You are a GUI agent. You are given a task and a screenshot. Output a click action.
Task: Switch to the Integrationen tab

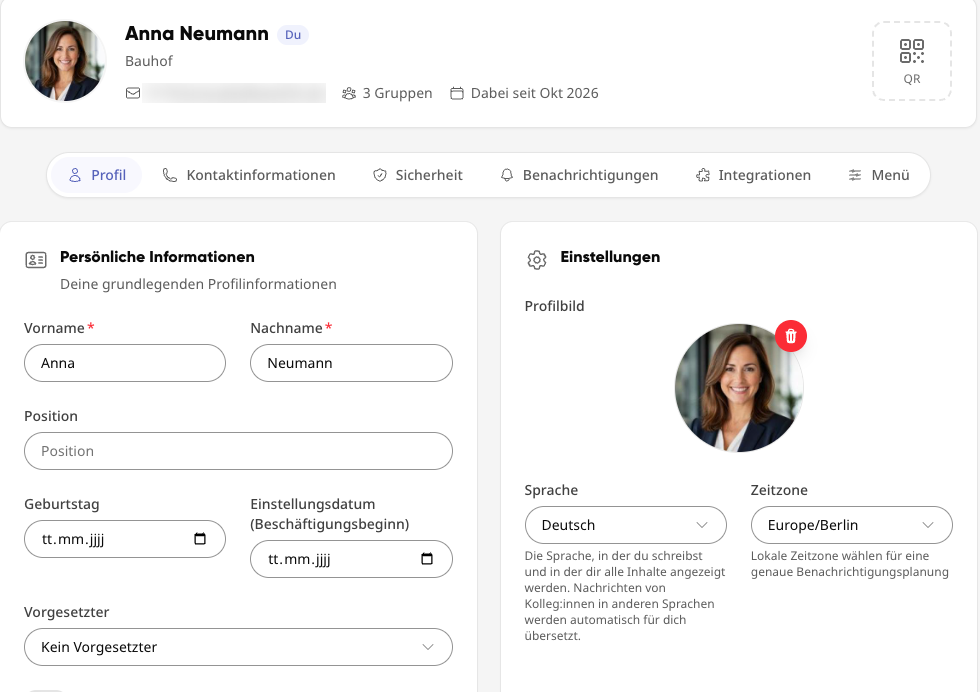[x=753, y=175]
